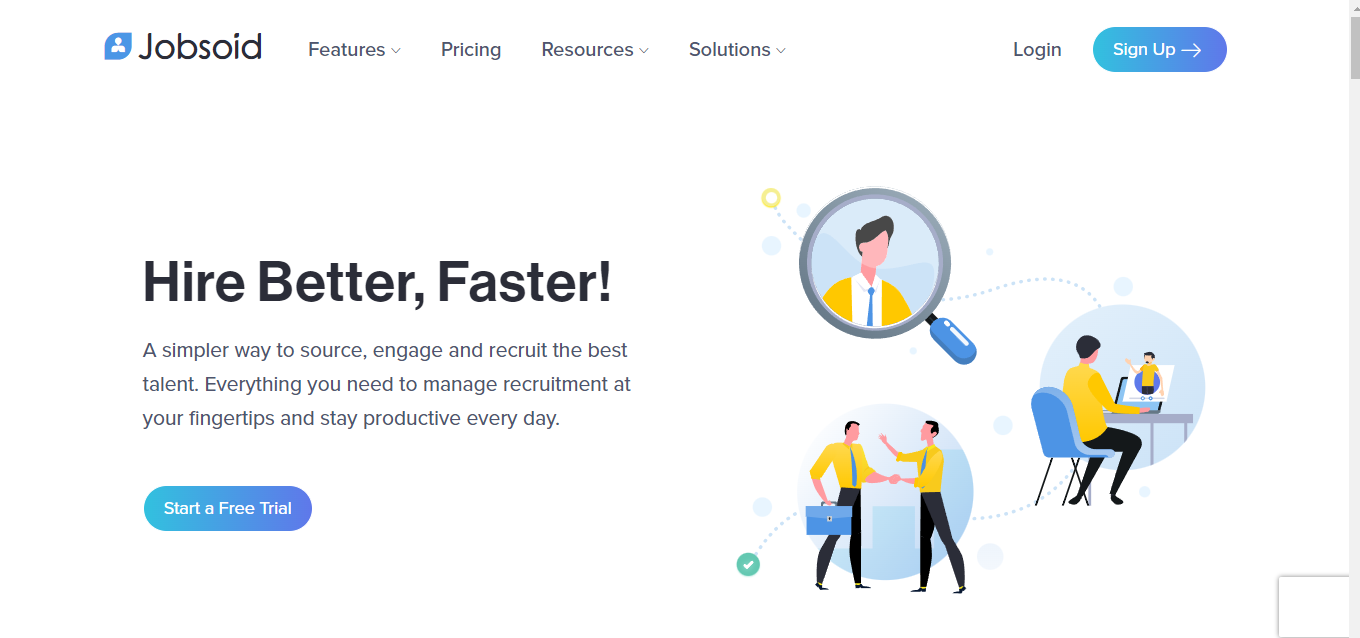Expand the Solutions dropdown chevron

[781, 51]
